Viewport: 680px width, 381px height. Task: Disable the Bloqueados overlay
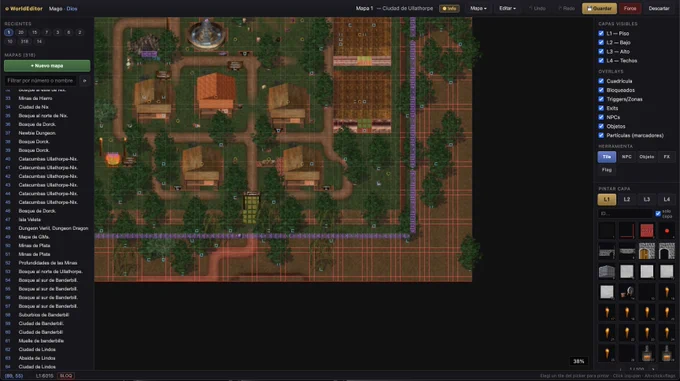[601, 90]
